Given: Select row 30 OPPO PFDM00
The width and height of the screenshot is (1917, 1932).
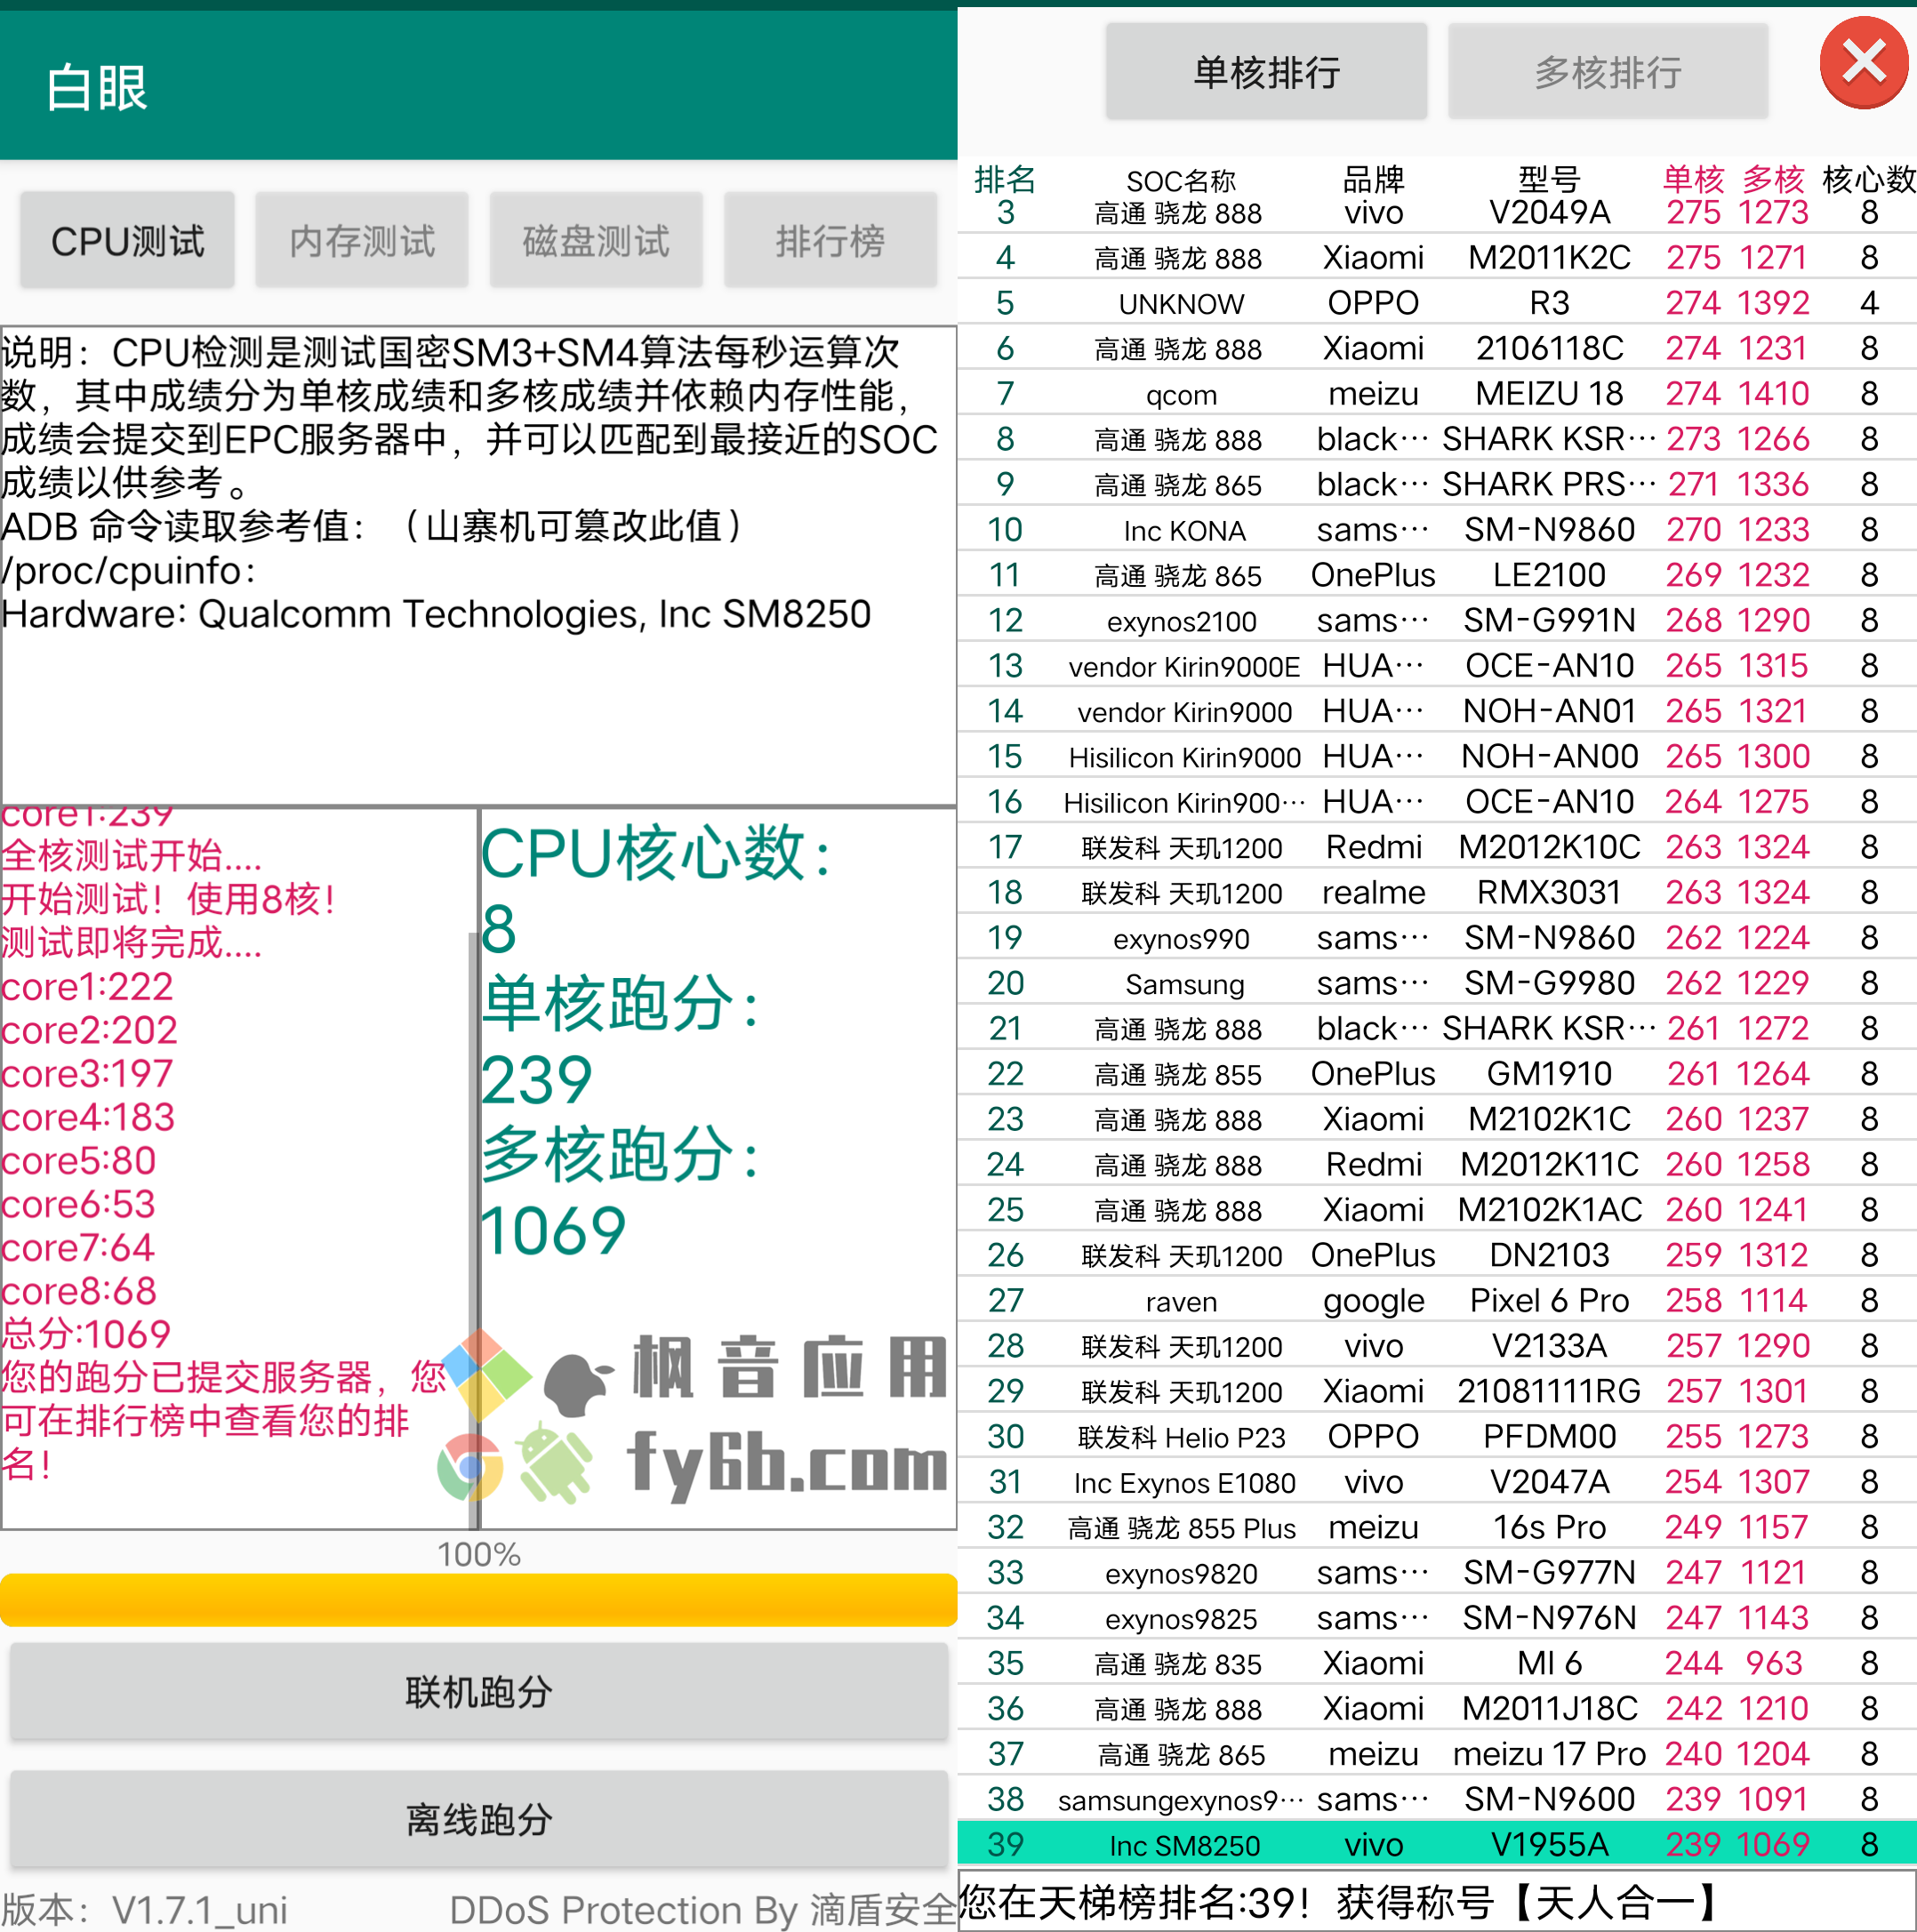Looking at the screenshot, I should [x=1437, y=1436].
